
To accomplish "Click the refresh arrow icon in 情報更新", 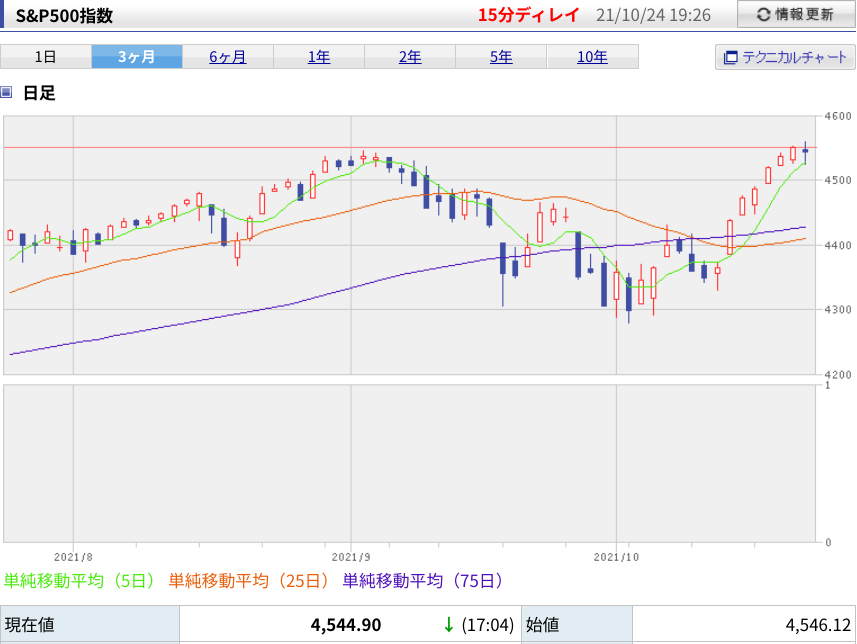I will coord(763,15).
